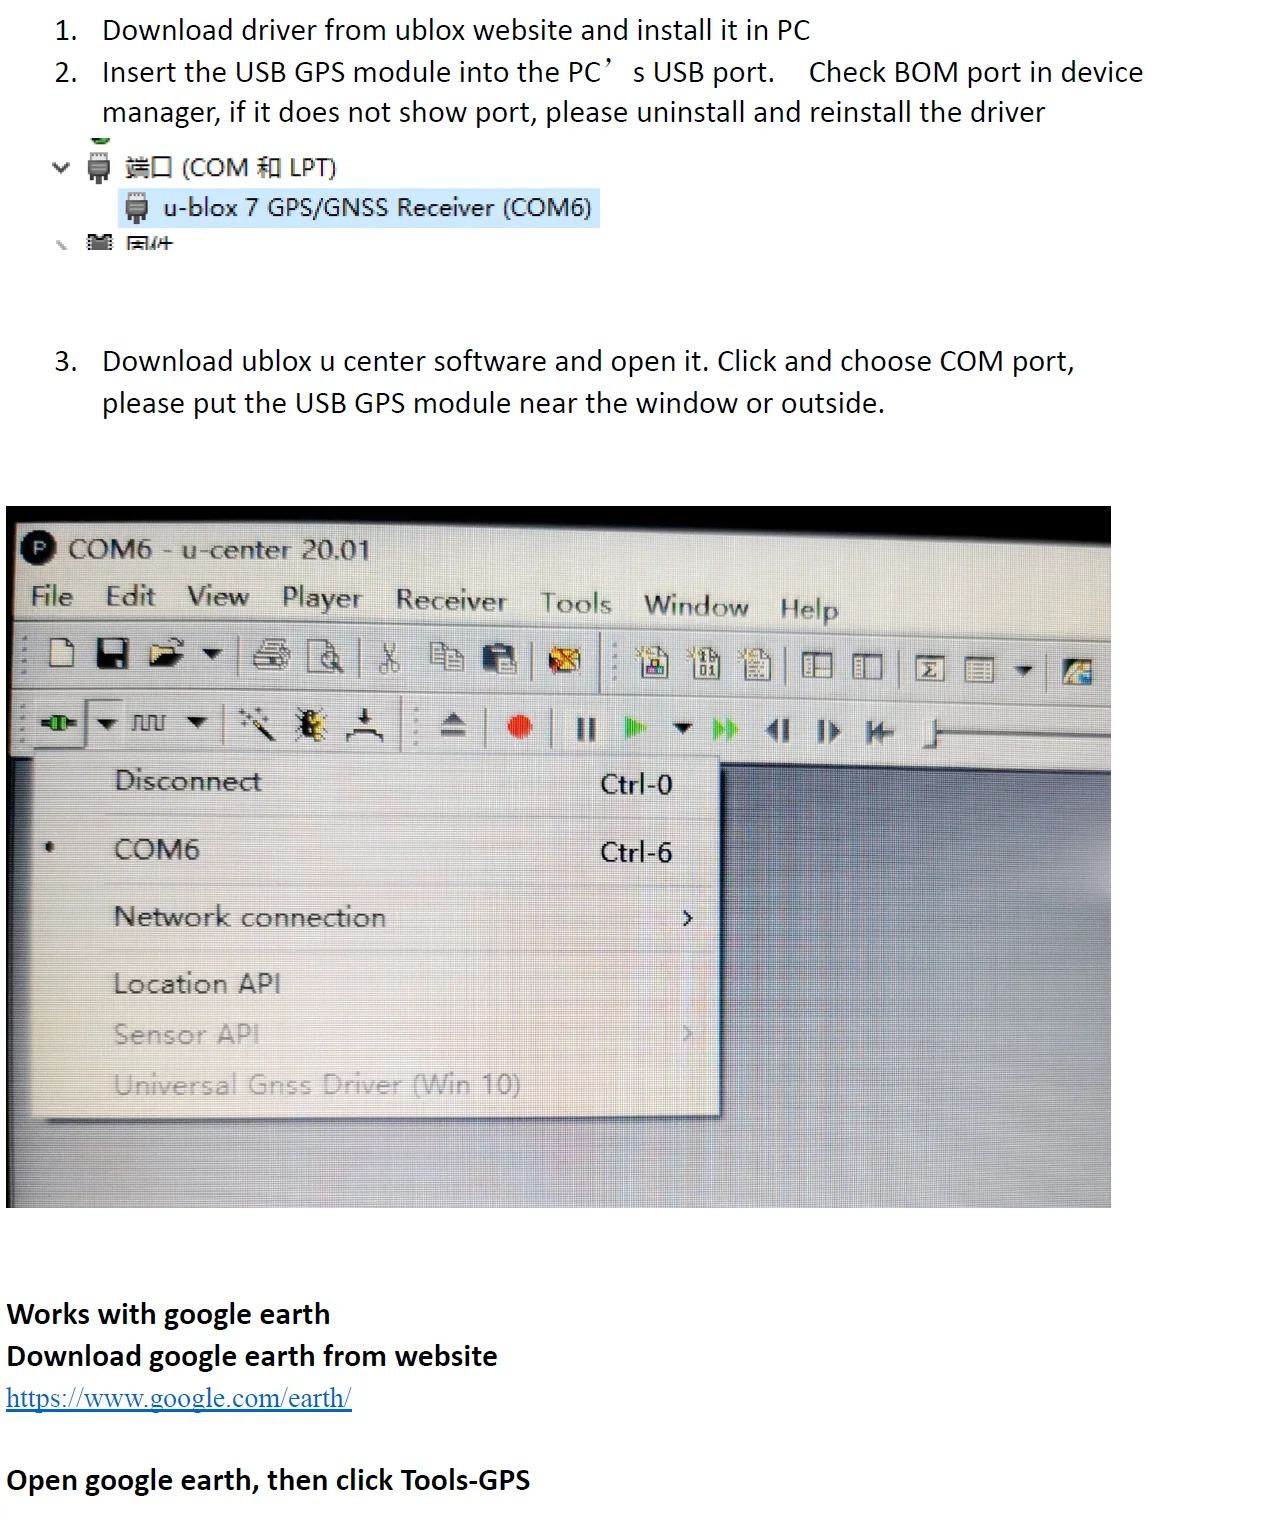This screenshot has width=1285, height=1528.
Task: Click the orange crossed-out icon after Paste
Action: [565, 660]
